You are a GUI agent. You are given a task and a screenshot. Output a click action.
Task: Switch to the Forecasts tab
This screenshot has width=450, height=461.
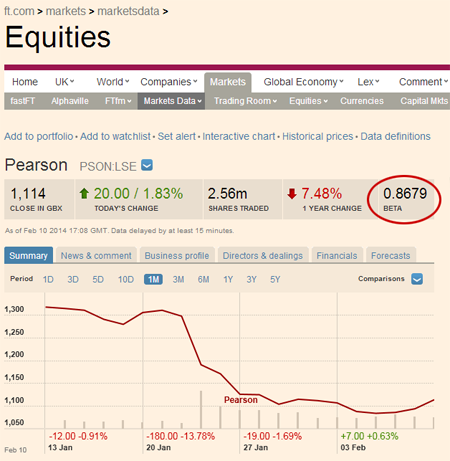pos(391,255)
